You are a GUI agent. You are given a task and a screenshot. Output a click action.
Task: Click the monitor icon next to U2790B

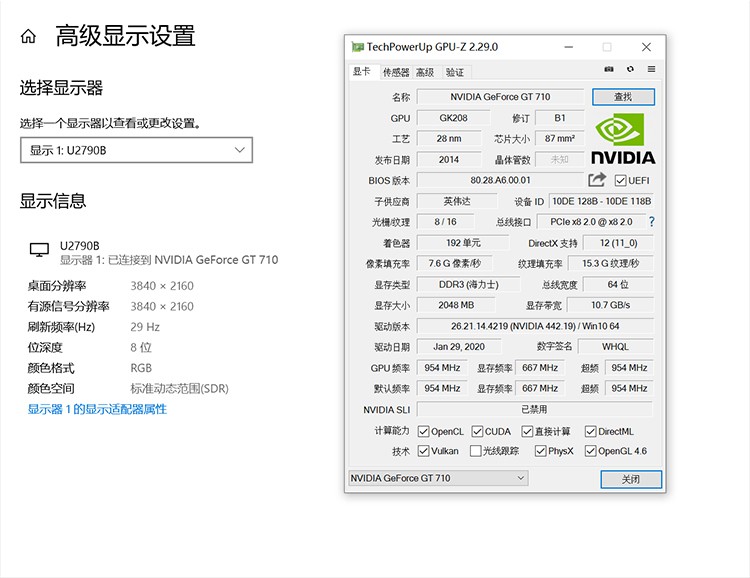click(39, 249)
